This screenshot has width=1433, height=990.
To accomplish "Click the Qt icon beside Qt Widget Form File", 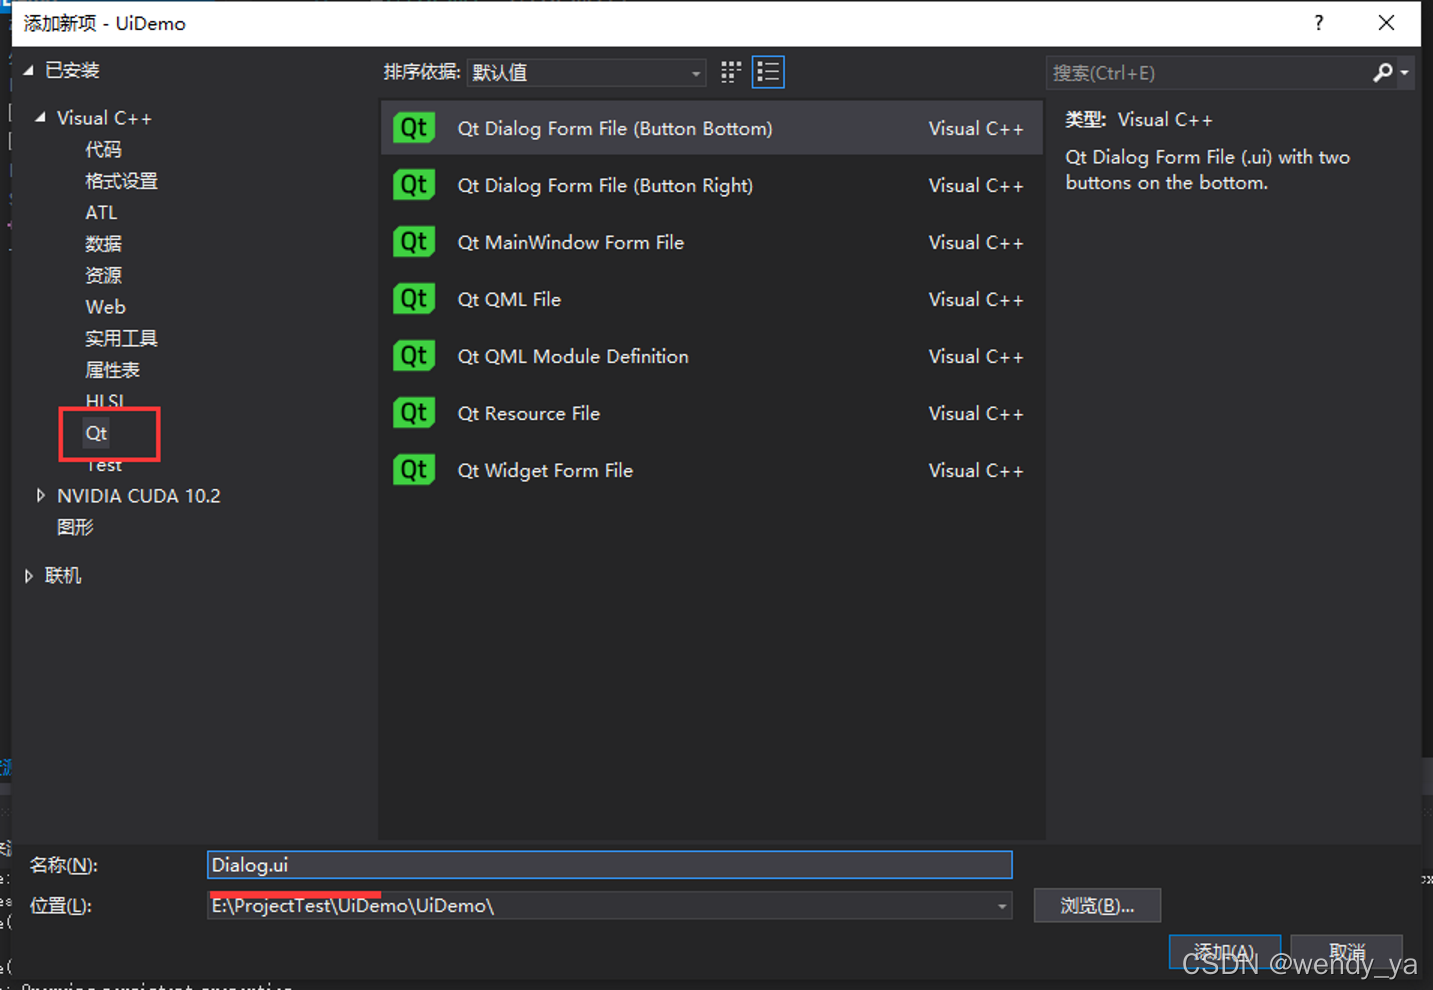I will pyautogui.click(x=414, y=470).
